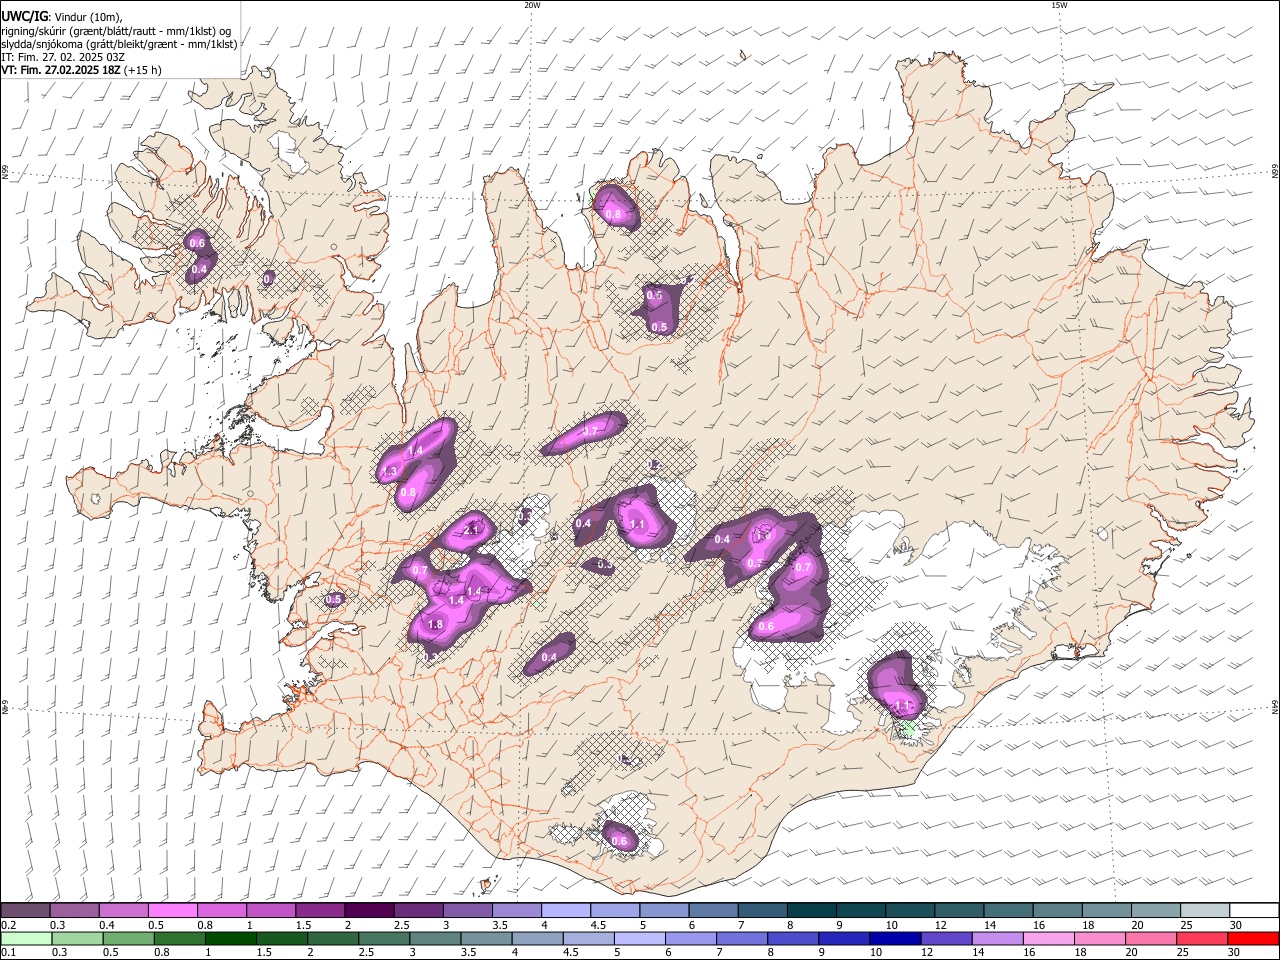Click the '2.1' snowfall value on the map
1280x960 pixels.
click(x=472, y=529)
